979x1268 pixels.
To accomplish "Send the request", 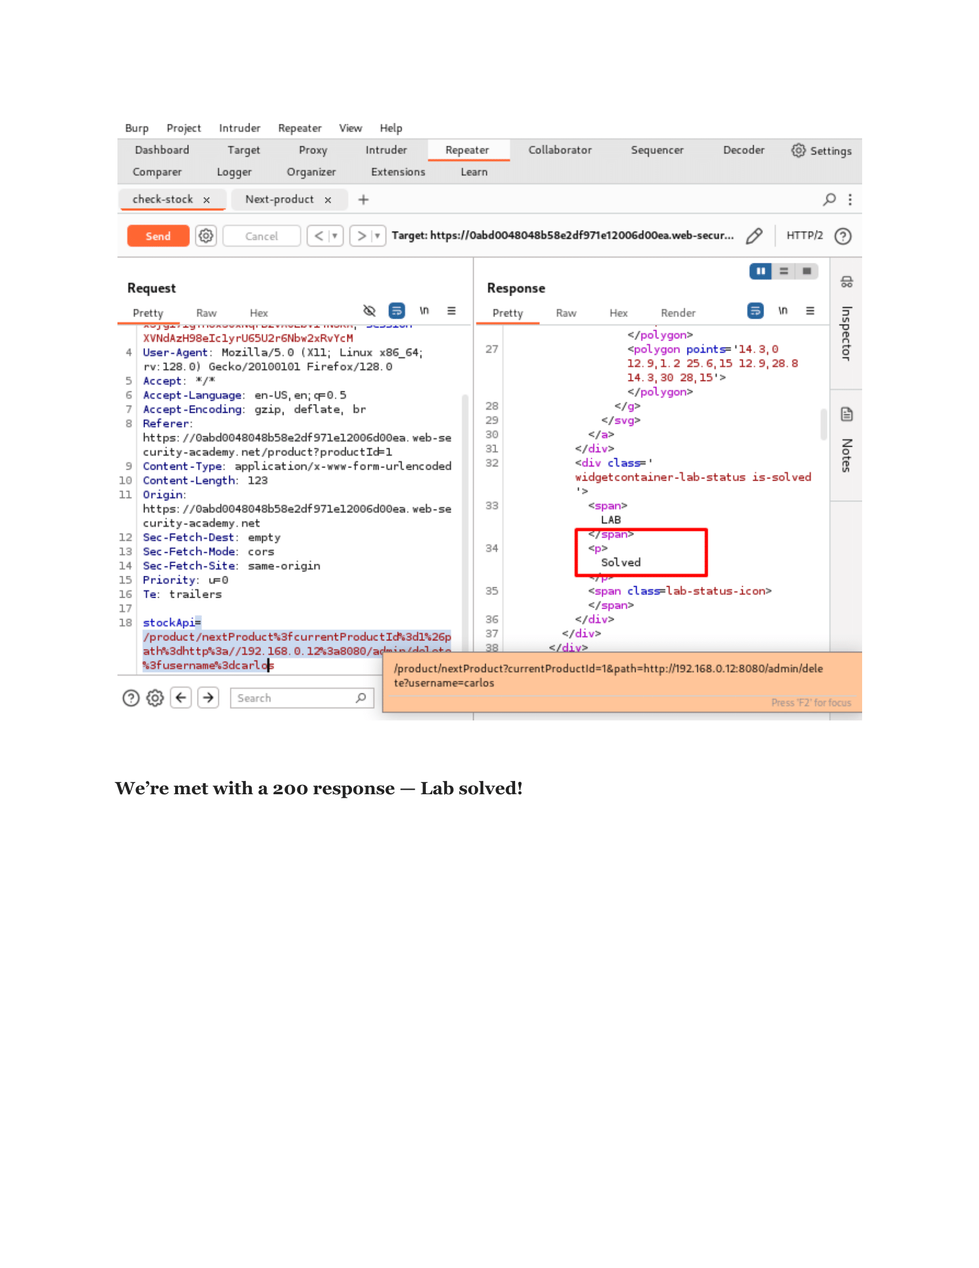I will [x=158, y=236].
